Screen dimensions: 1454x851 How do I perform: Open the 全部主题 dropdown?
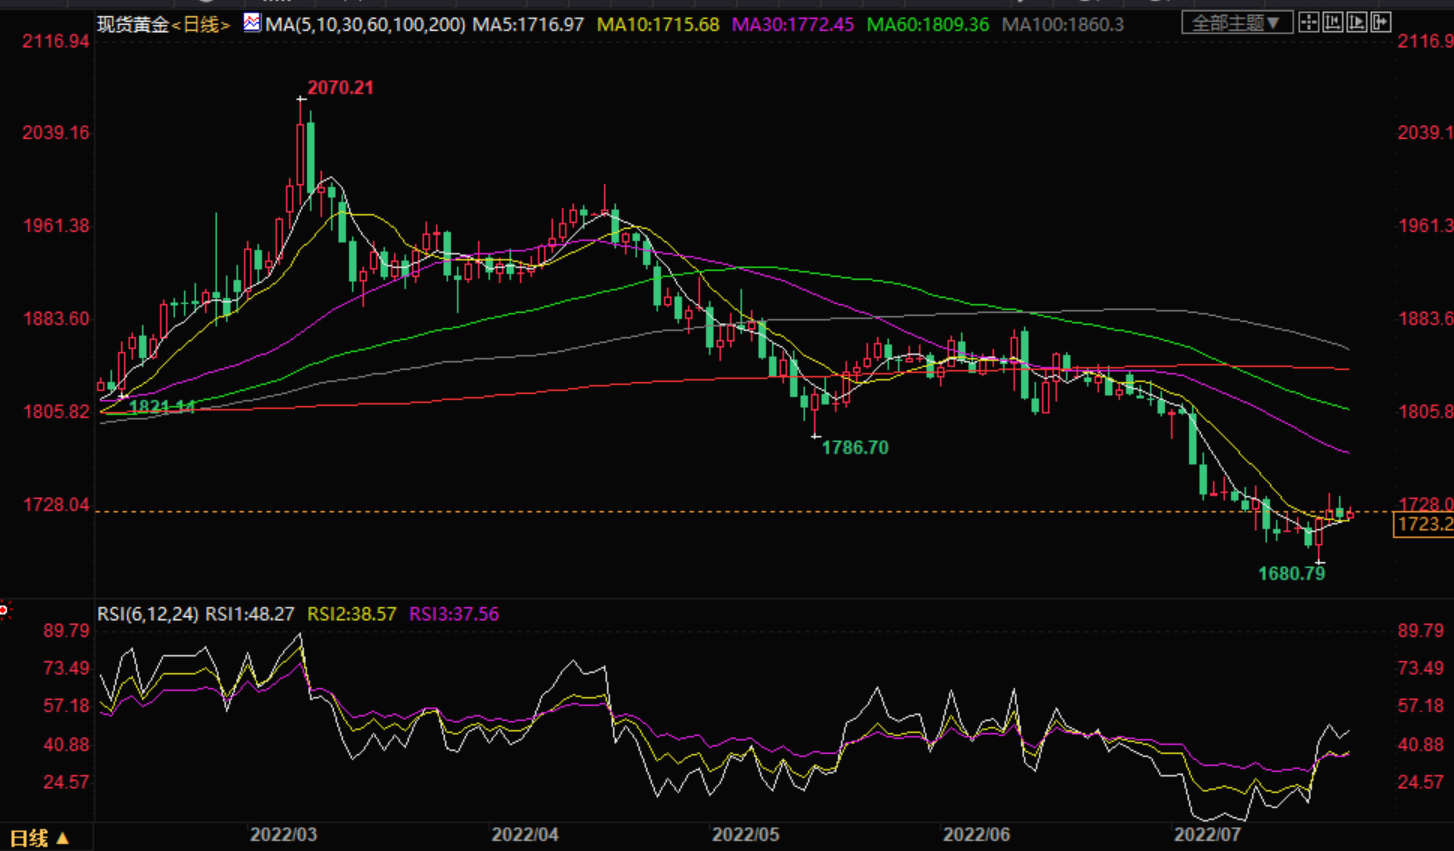(1236, 23)
